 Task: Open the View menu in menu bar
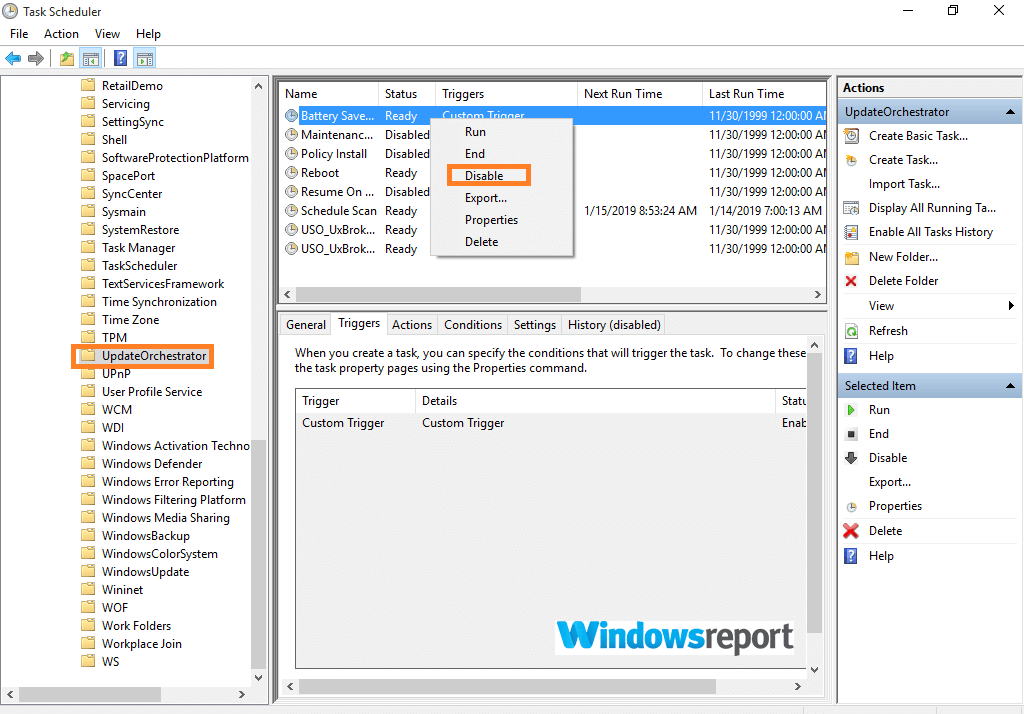pos(107,34)
